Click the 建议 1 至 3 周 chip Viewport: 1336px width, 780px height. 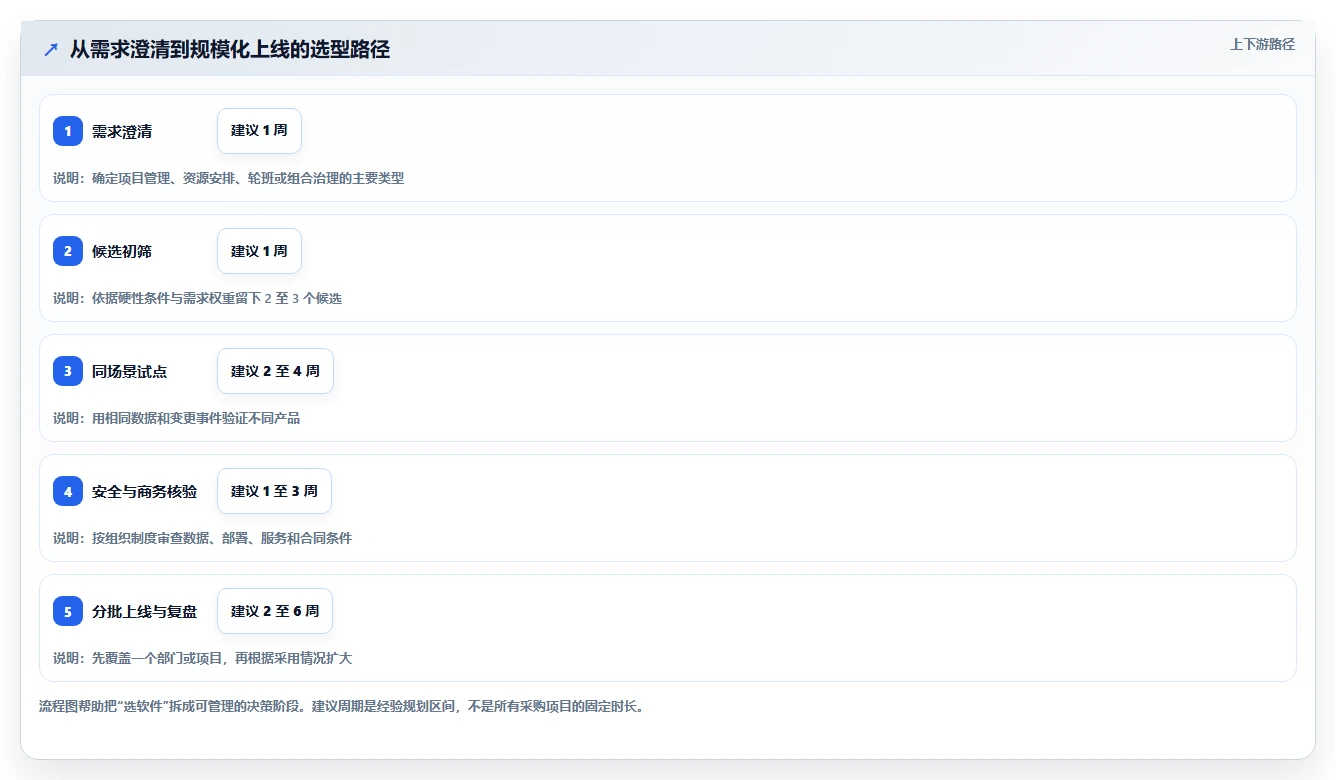click(x=274, y=491)
